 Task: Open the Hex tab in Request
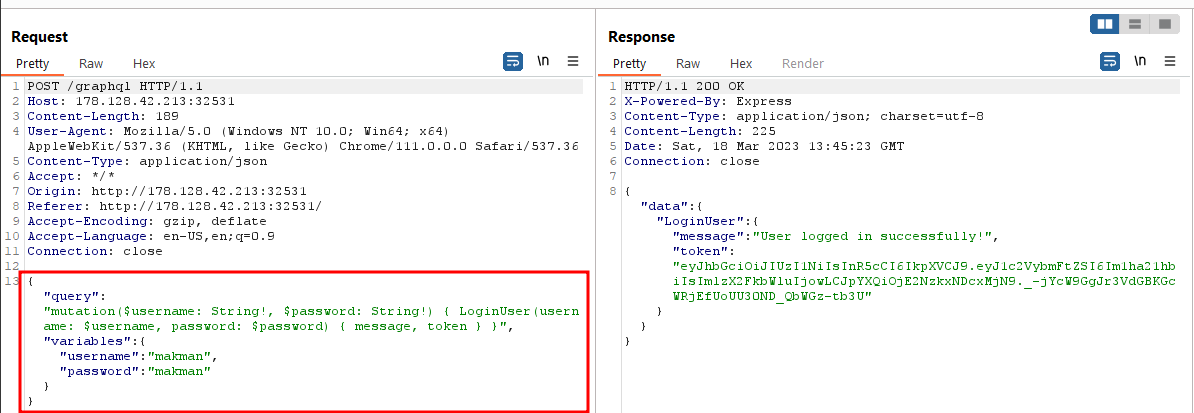pos(144,63)
